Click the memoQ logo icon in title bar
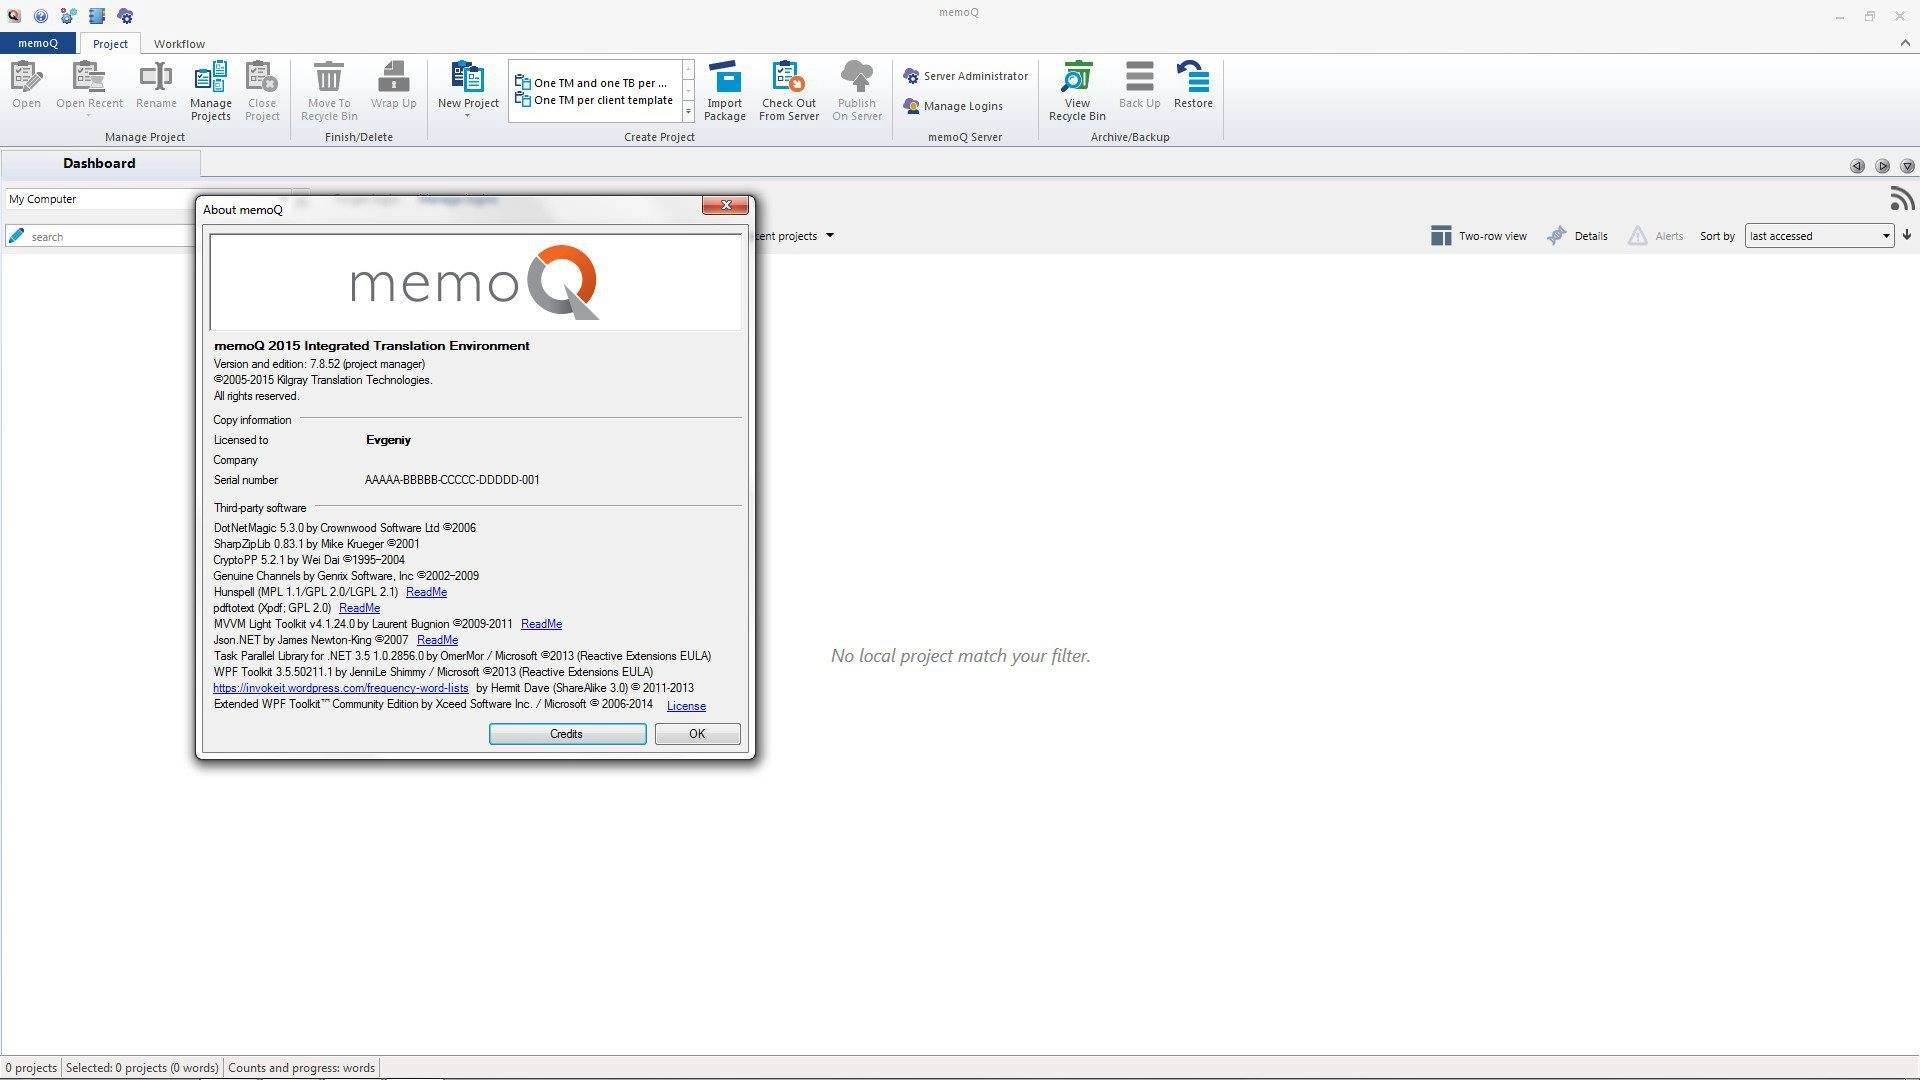The width and height of the screenshot is (1920, 1080). tap(14, 16)
